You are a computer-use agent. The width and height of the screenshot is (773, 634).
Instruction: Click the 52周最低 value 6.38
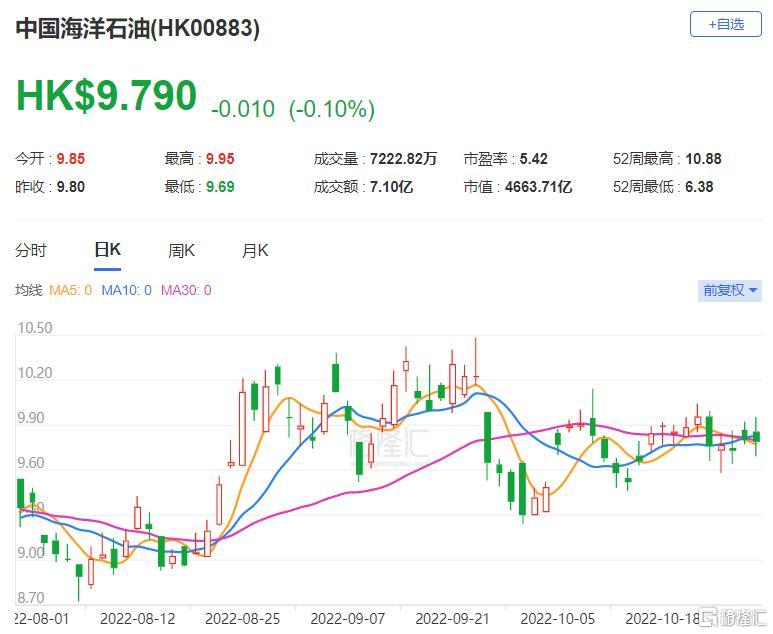tap(699, 187)
